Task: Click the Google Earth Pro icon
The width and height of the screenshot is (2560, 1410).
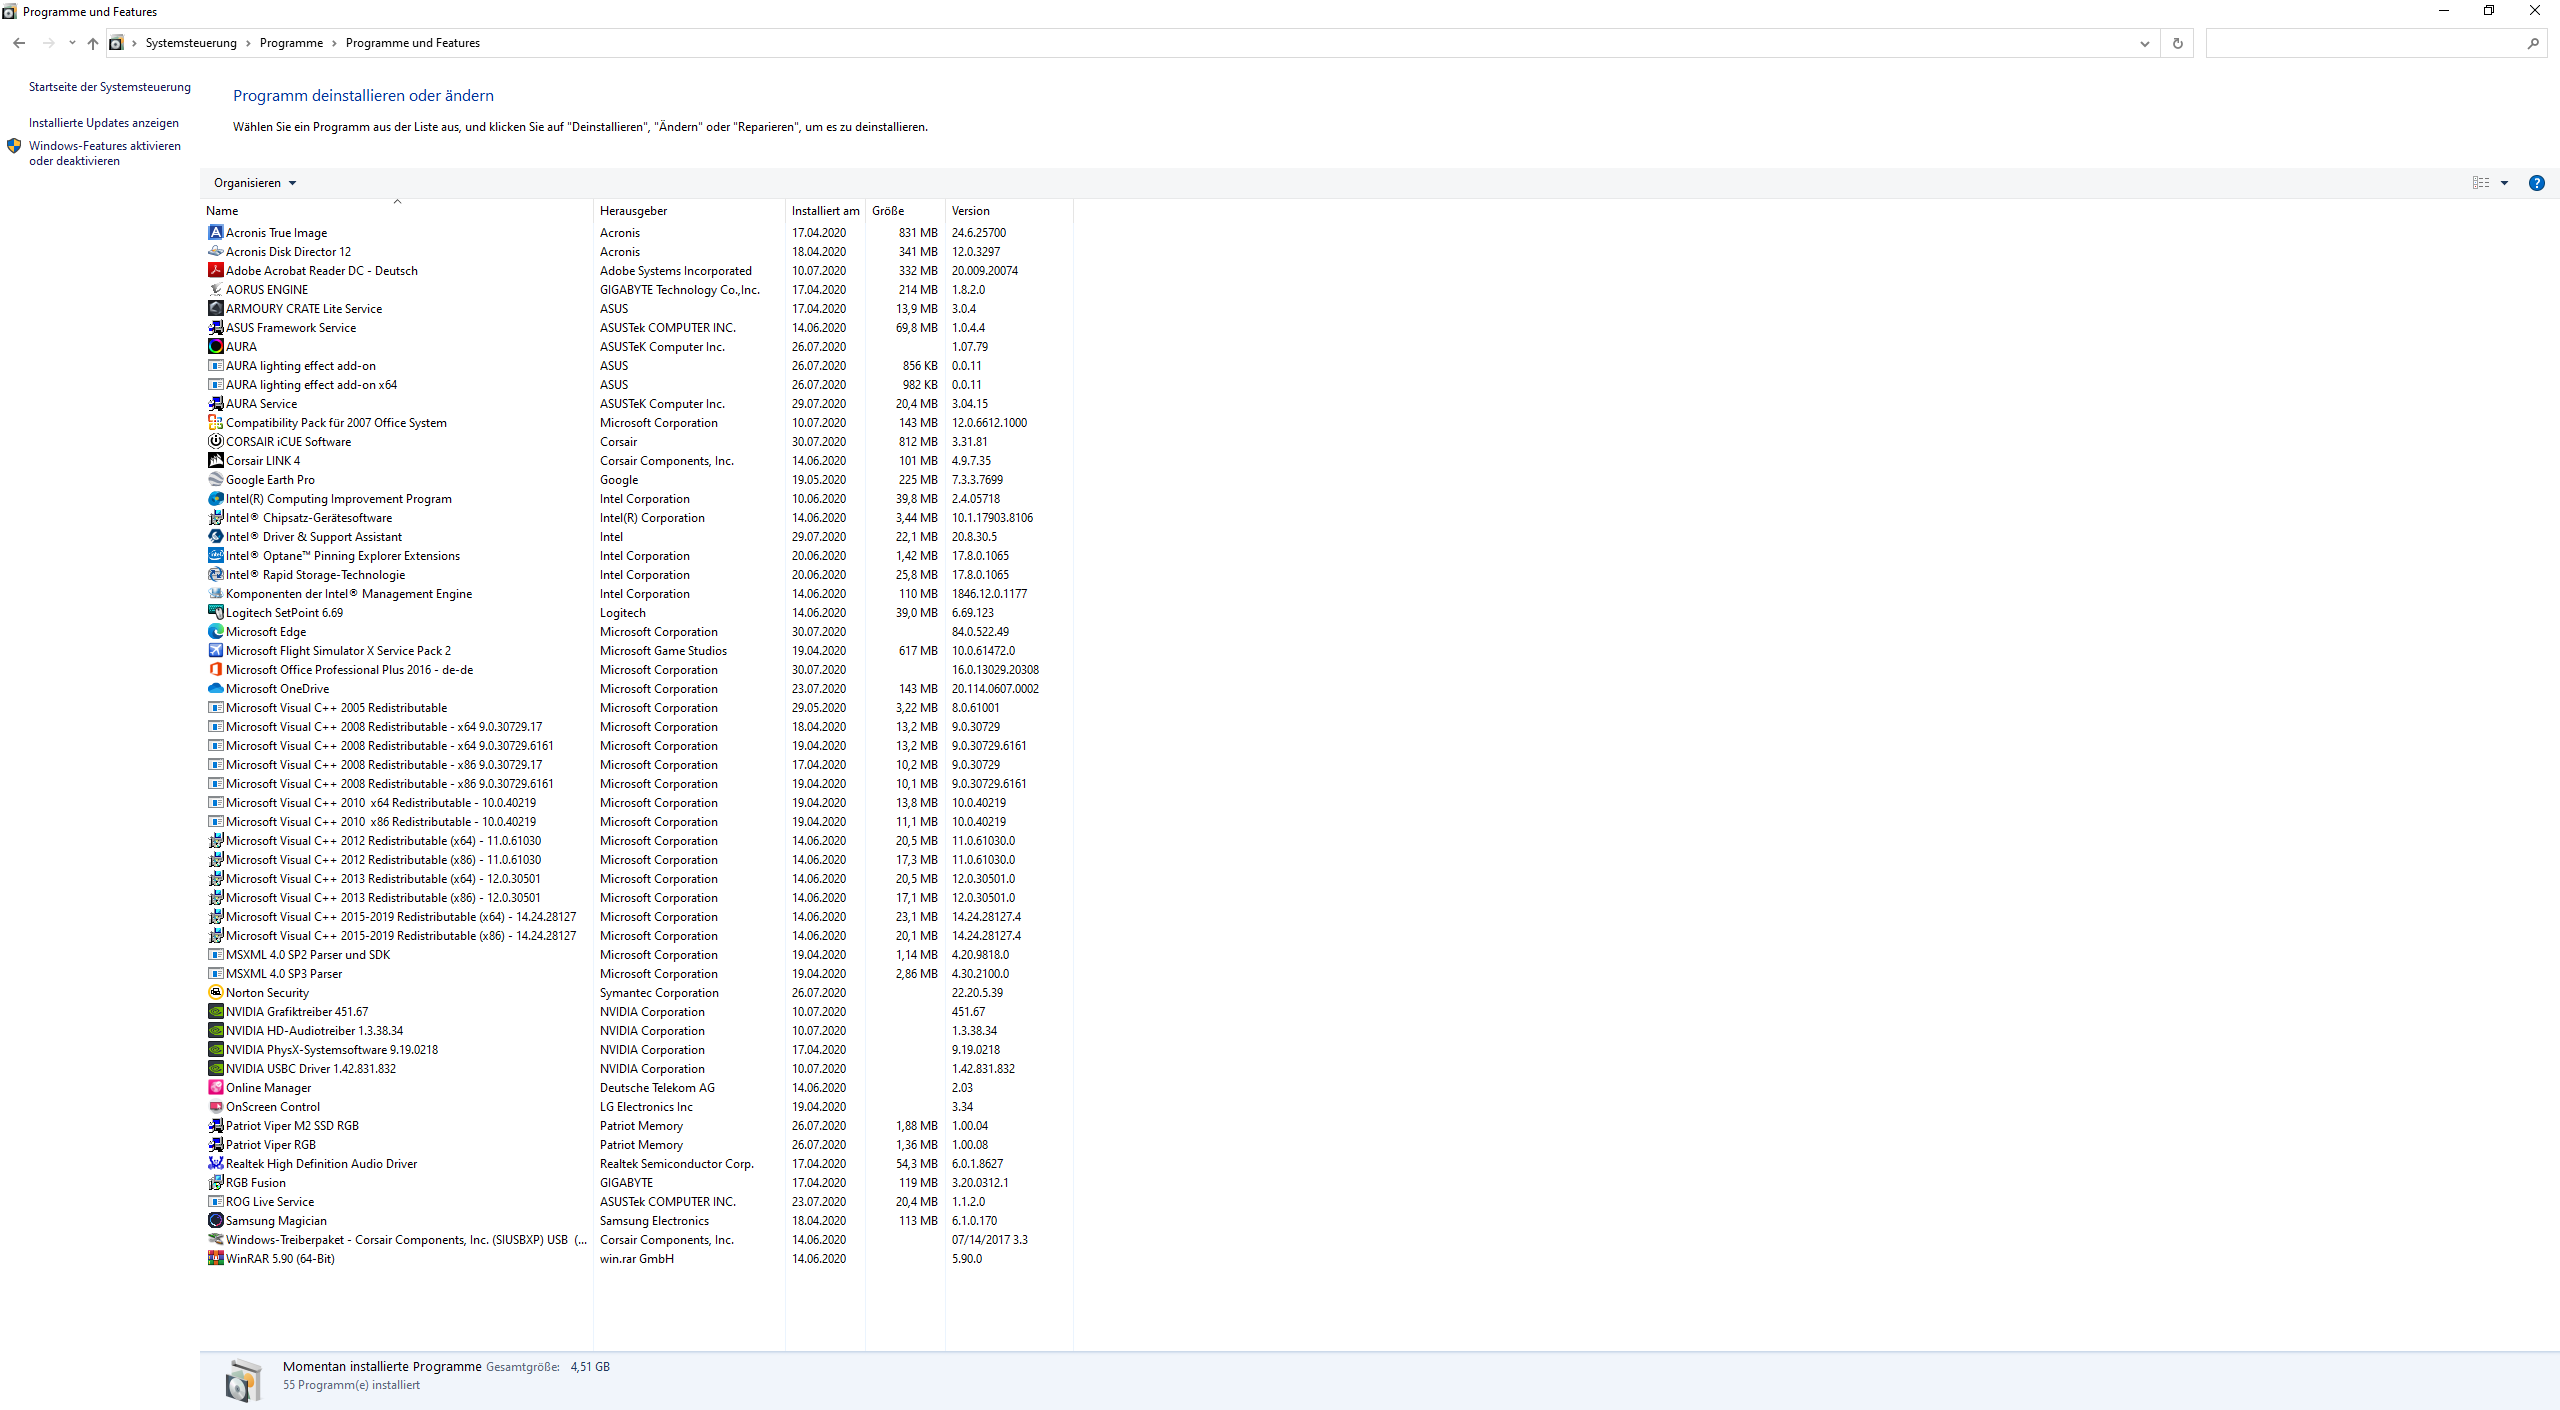Action: pos(215,479)
